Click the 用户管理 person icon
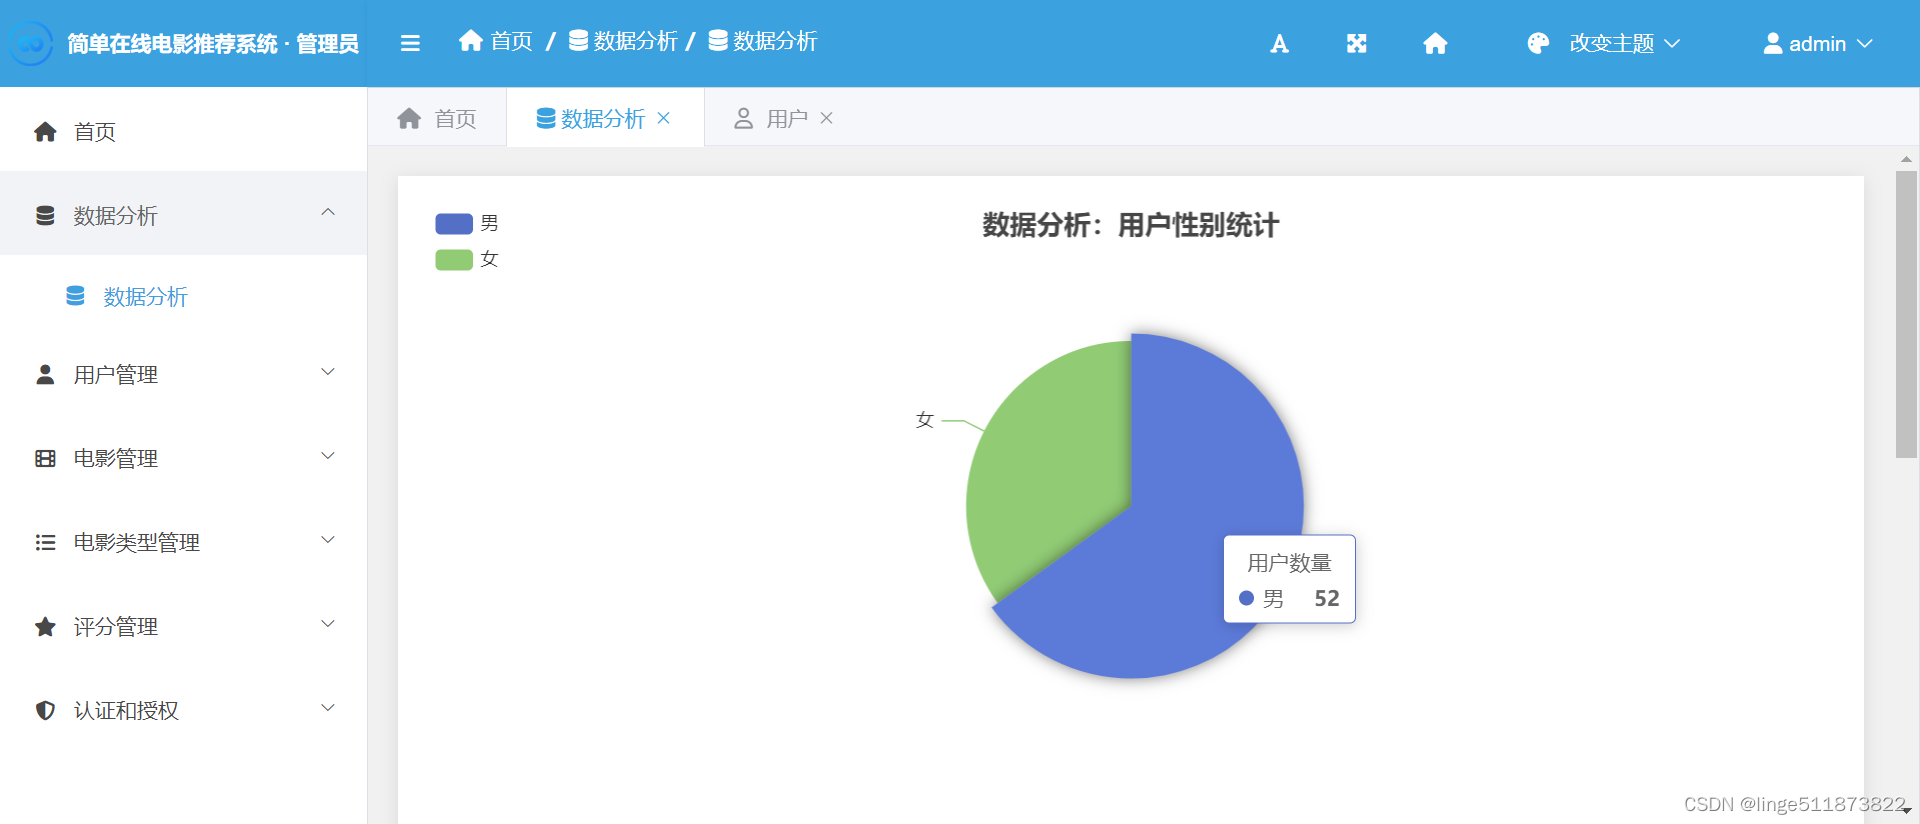The width and height of the screenshot is (1920, 824). coord(45,374)
